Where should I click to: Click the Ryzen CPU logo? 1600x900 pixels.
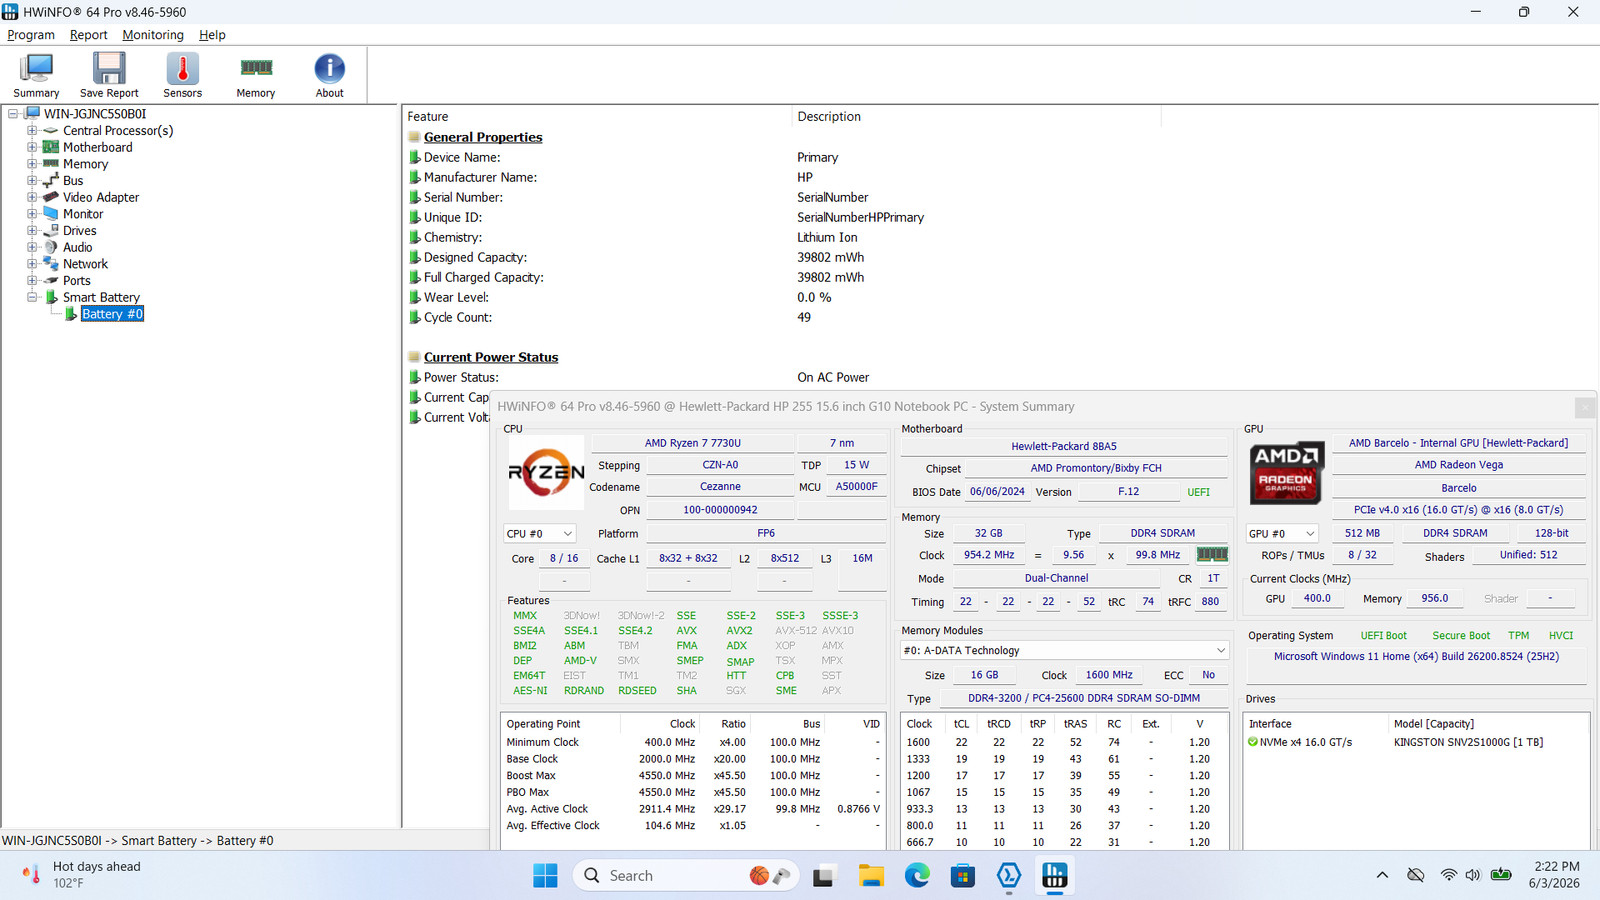click(546, 472)
